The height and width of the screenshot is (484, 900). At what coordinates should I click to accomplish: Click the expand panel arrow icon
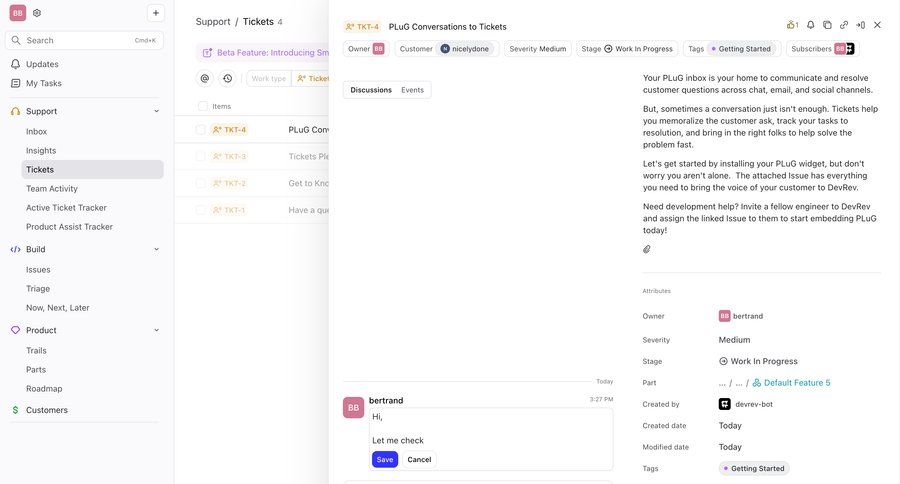[x=860, y=25]
